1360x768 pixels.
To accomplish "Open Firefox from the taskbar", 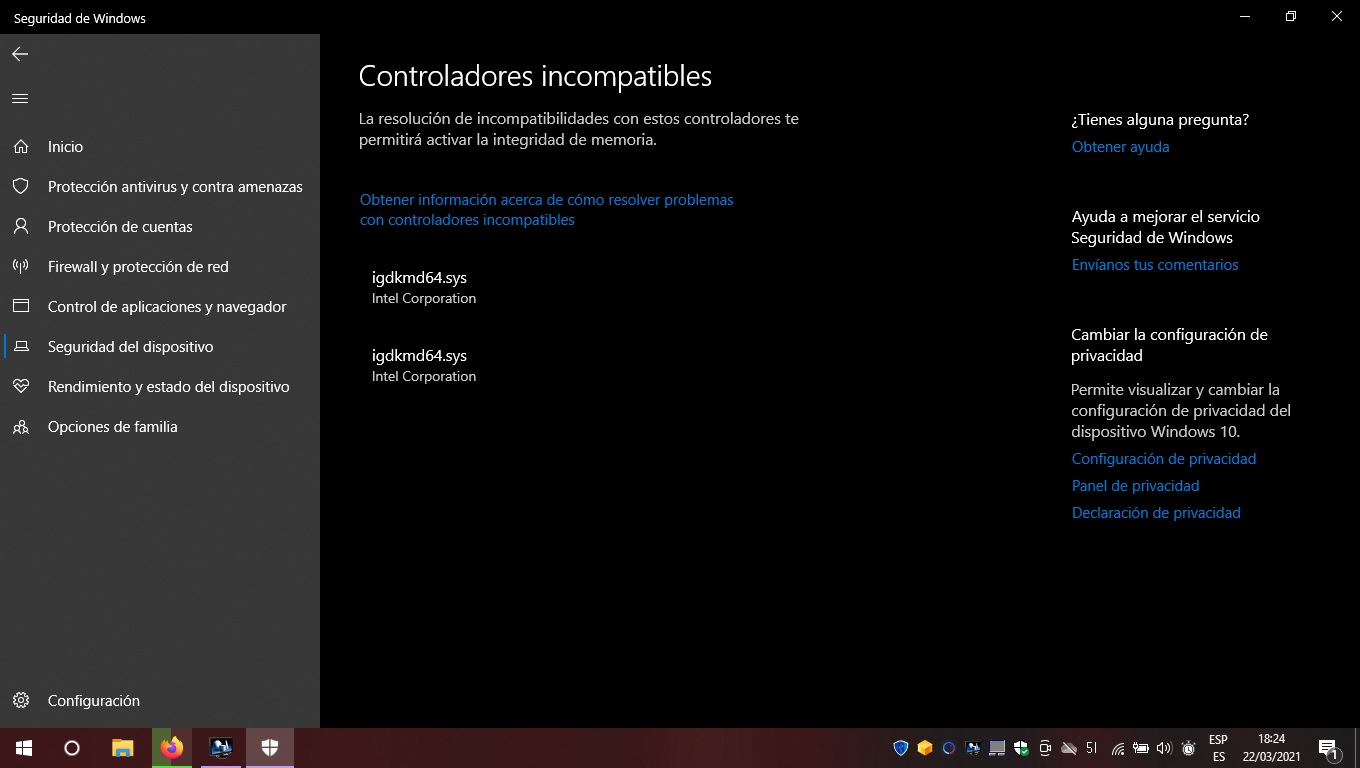I will tap(172, 748).
